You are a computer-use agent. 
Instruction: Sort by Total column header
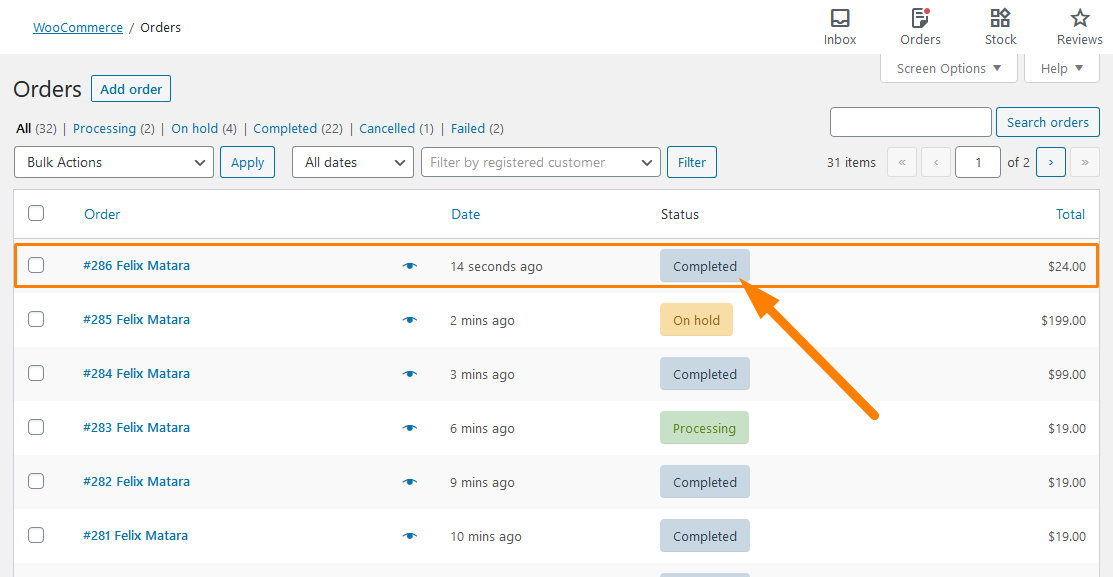coord(1070,214)
